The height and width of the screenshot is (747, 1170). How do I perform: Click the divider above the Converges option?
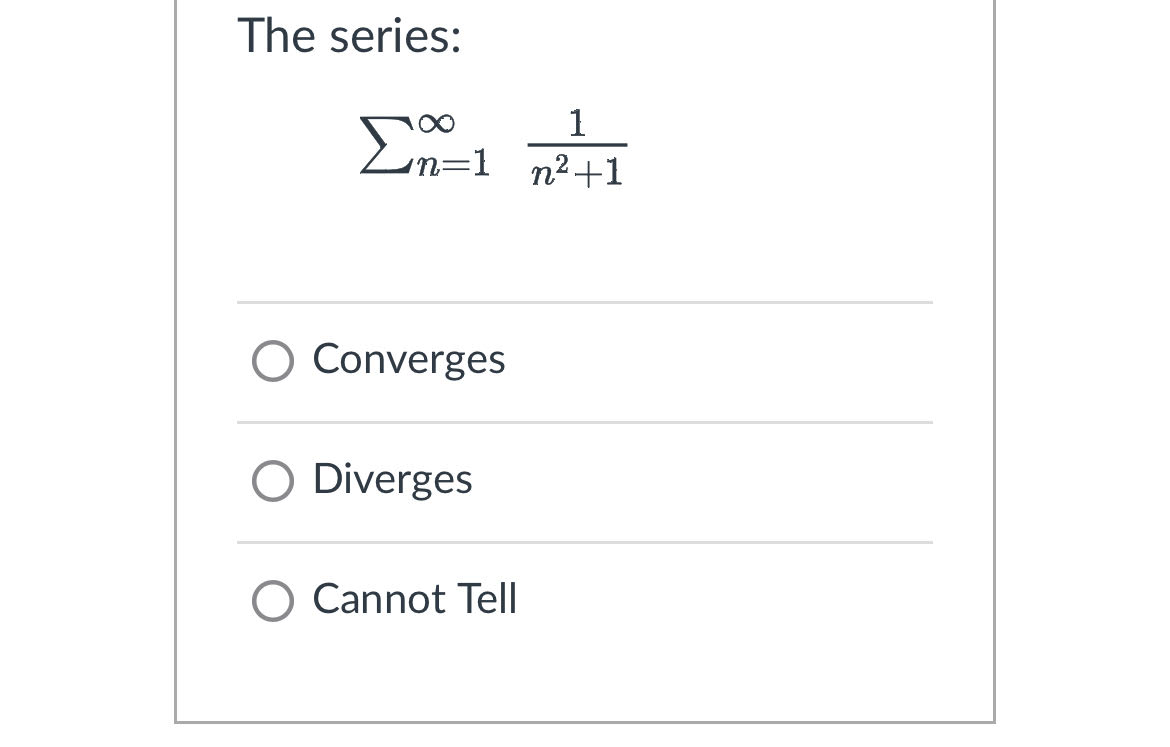point(585,301)
